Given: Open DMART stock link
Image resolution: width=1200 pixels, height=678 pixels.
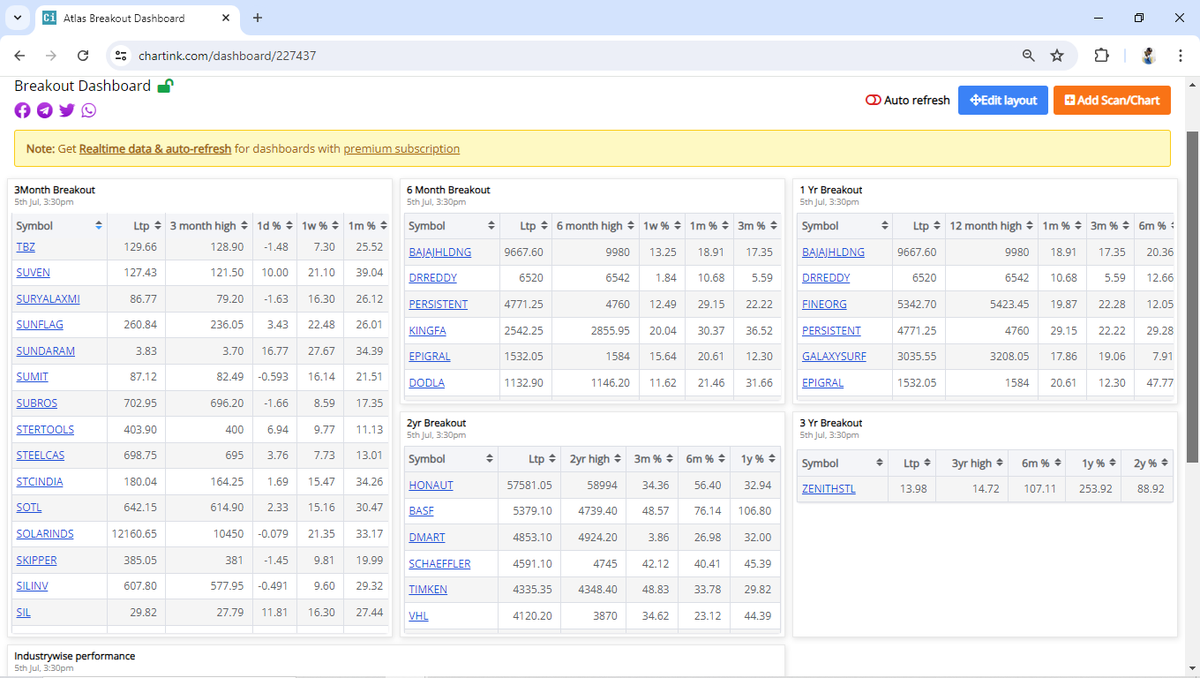Looking at the screenshot, I should [x=427, y=537].
